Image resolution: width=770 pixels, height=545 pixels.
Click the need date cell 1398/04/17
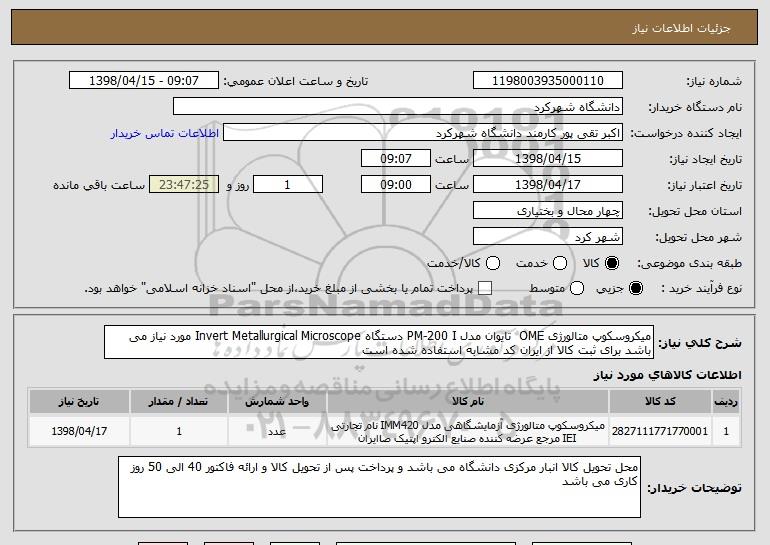coord(79,431)
